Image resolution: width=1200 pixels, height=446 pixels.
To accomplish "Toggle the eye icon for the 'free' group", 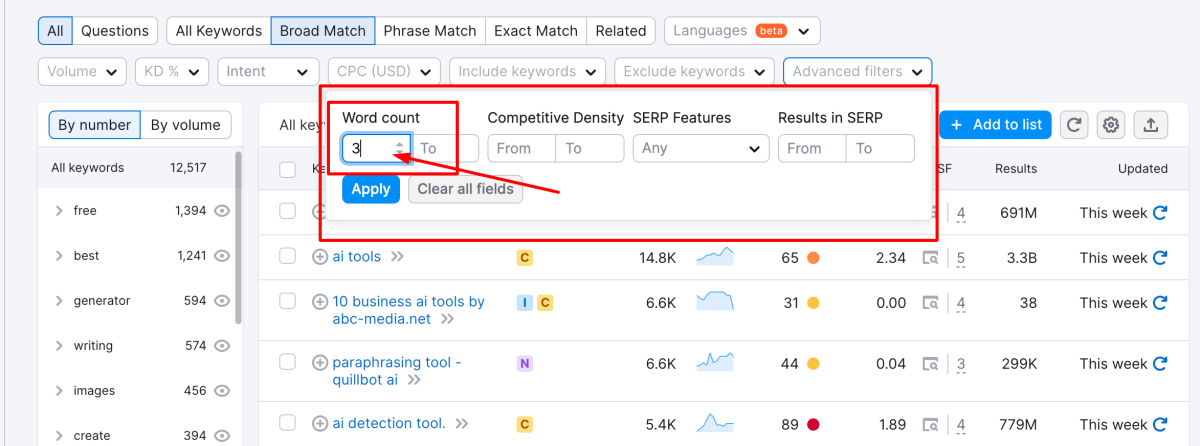I will click(222, 211).
